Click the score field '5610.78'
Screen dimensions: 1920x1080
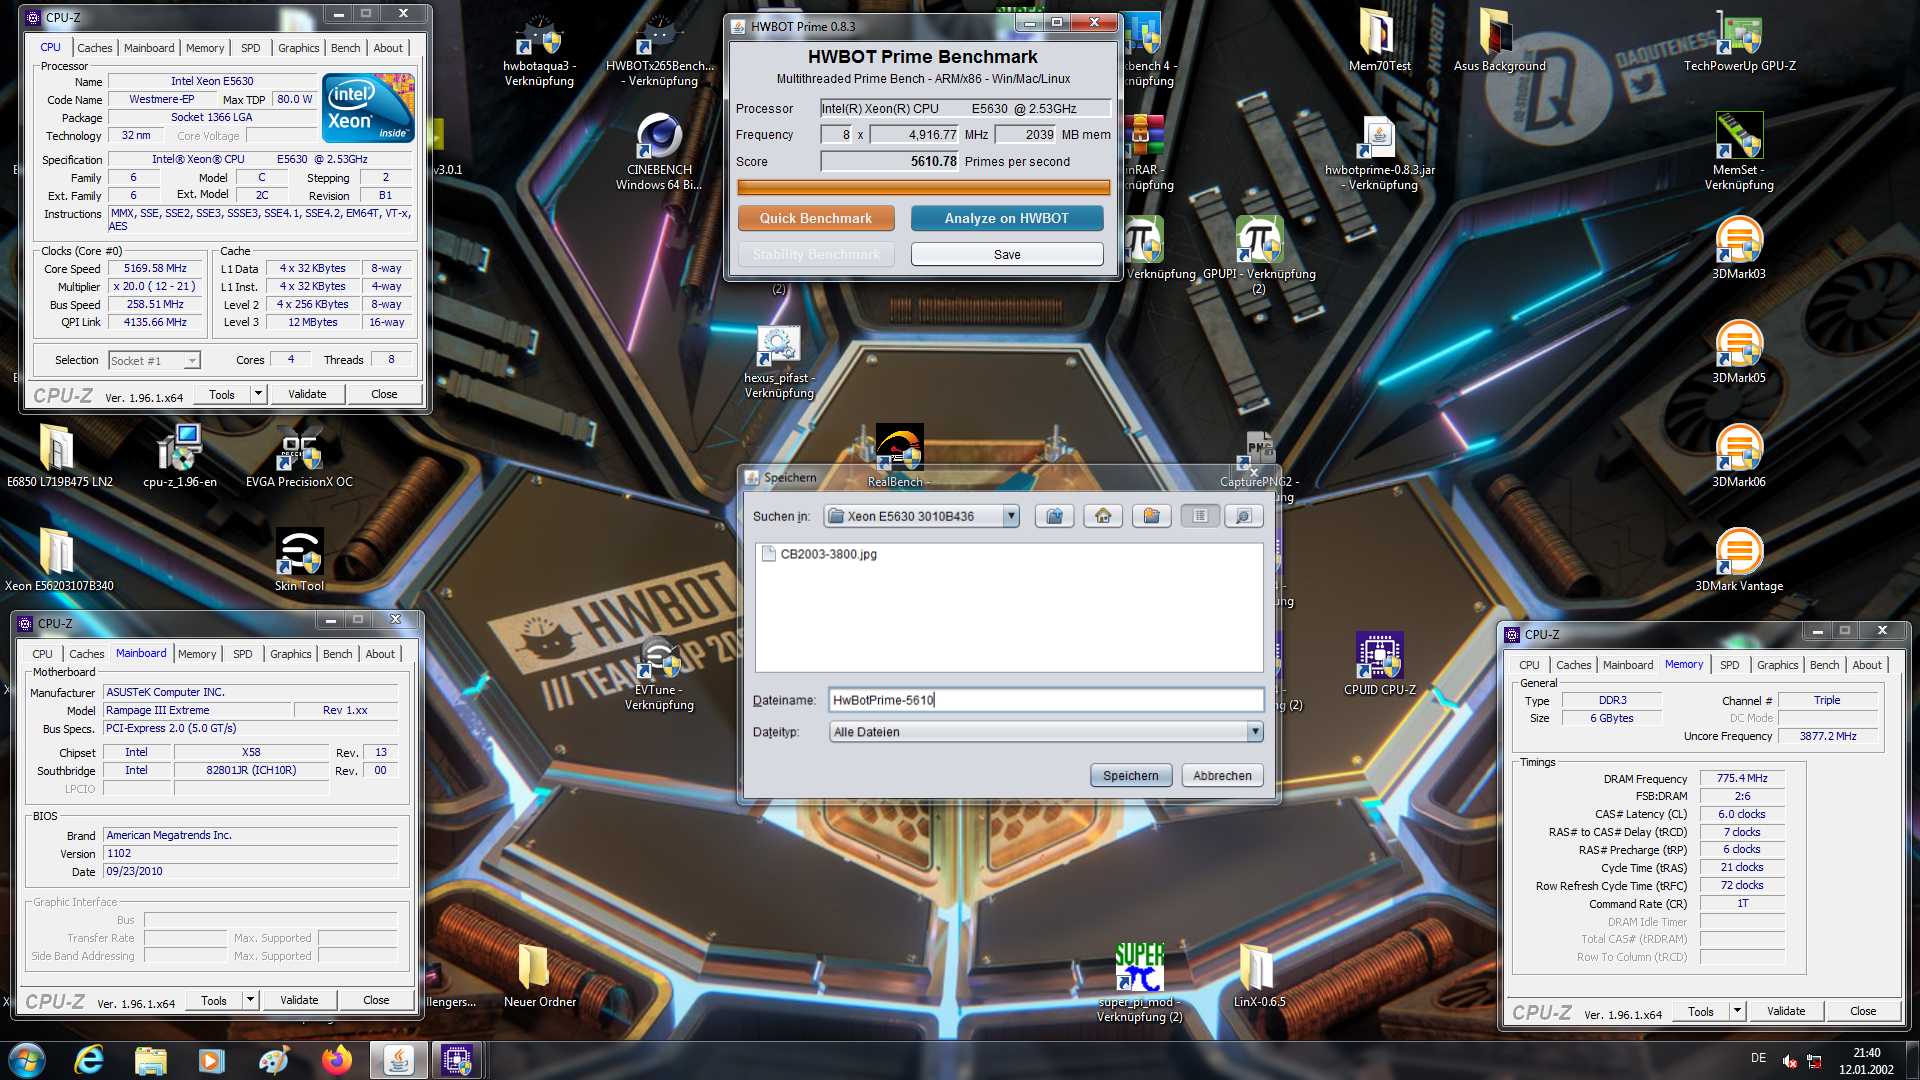(889, 161)
